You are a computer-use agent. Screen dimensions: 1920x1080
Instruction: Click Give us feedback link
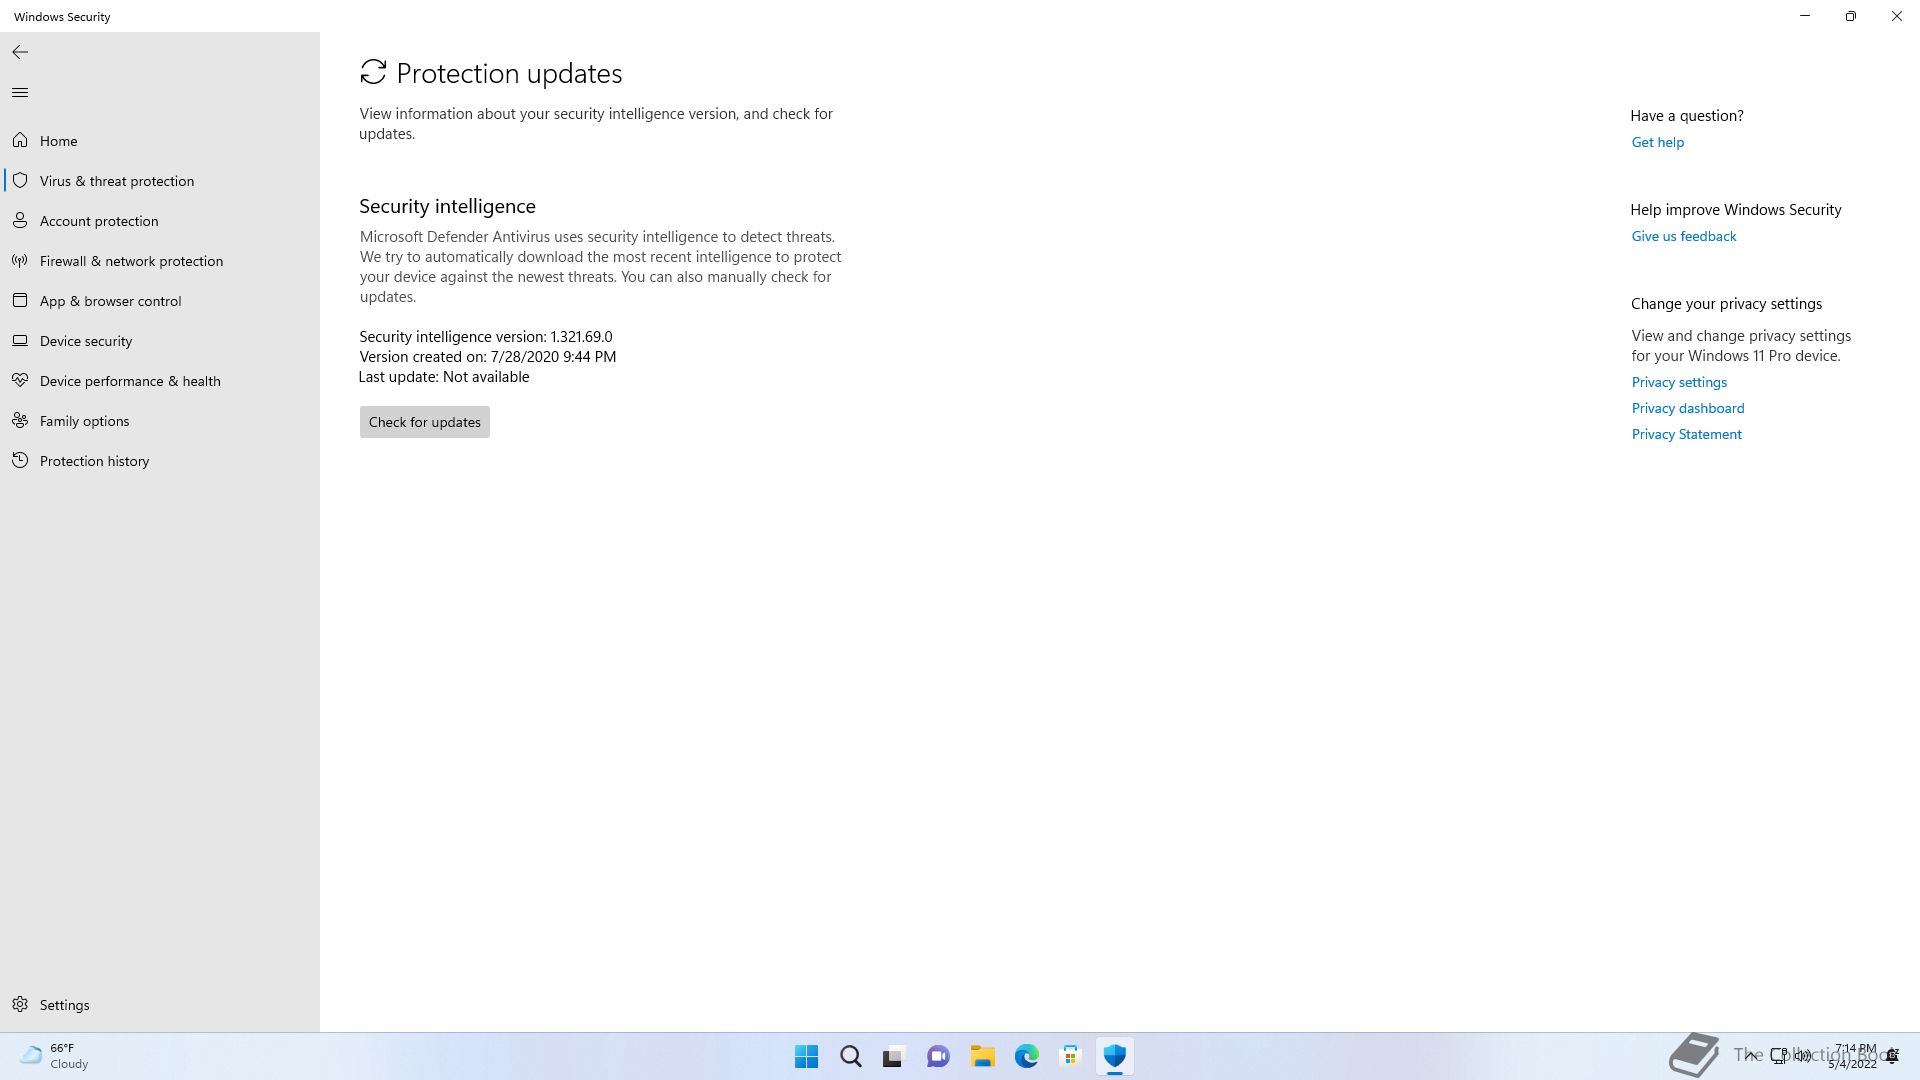click(1683, 236)
